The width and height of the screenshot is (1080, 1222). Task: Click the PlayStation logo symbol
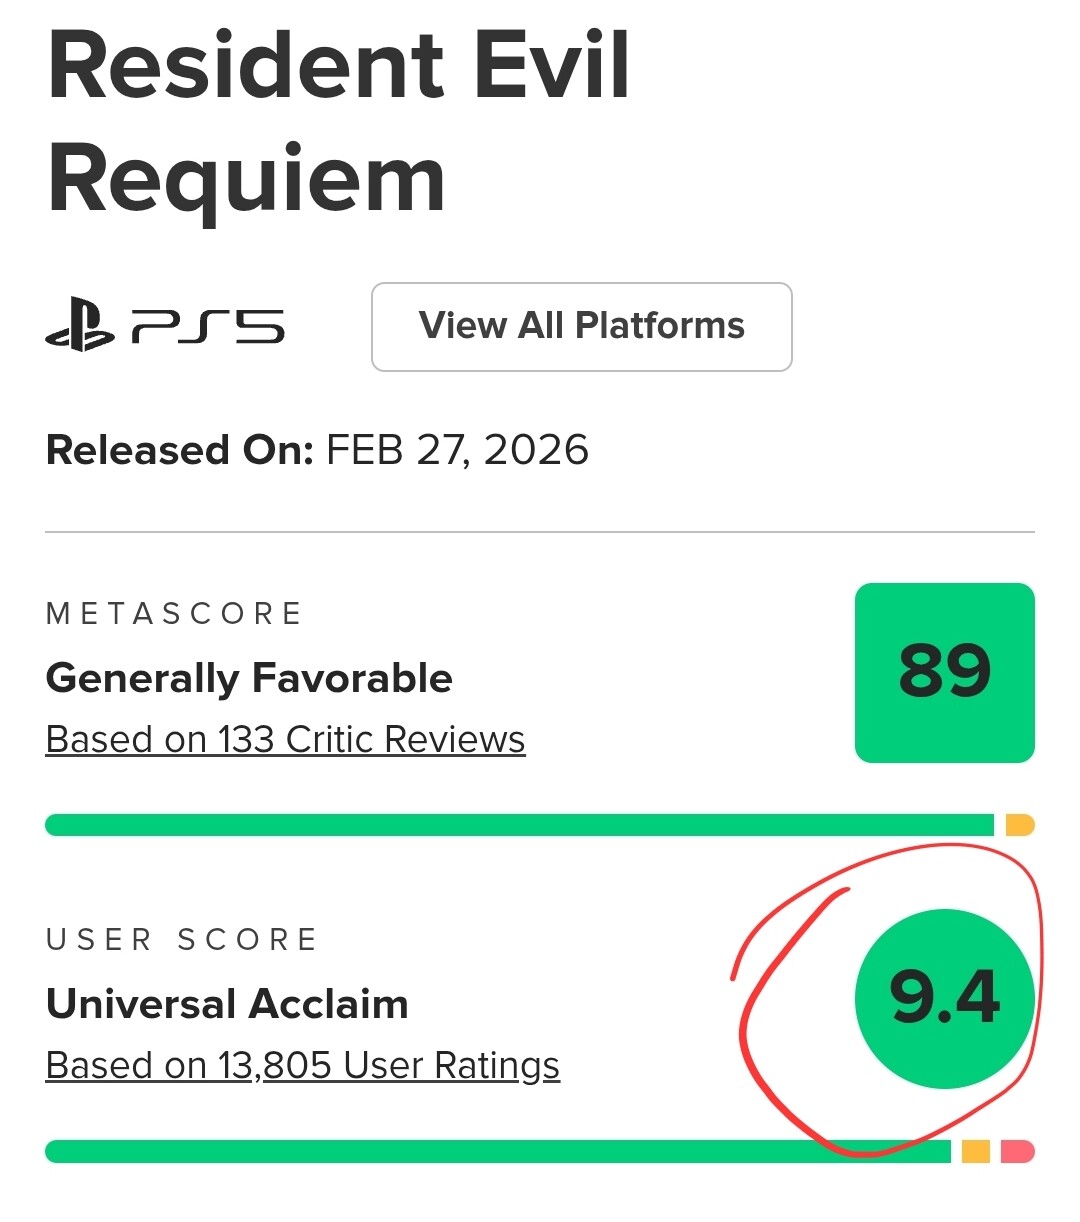(79, 326)
